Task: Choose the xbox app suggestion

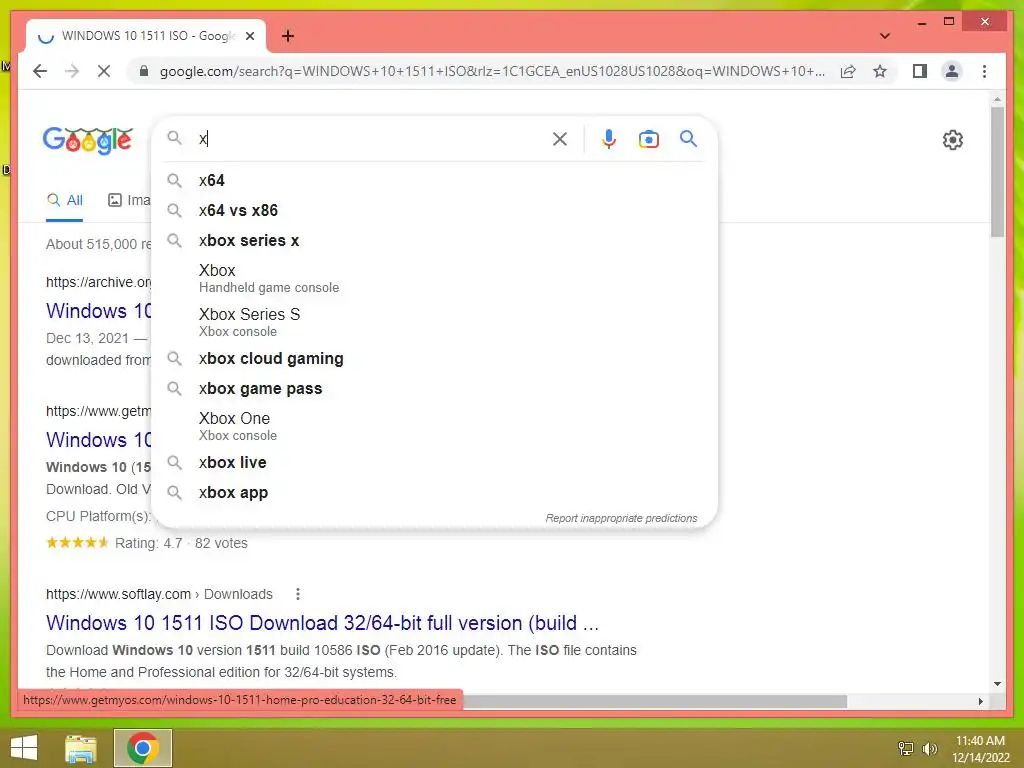Action: [x=434, y=492]
